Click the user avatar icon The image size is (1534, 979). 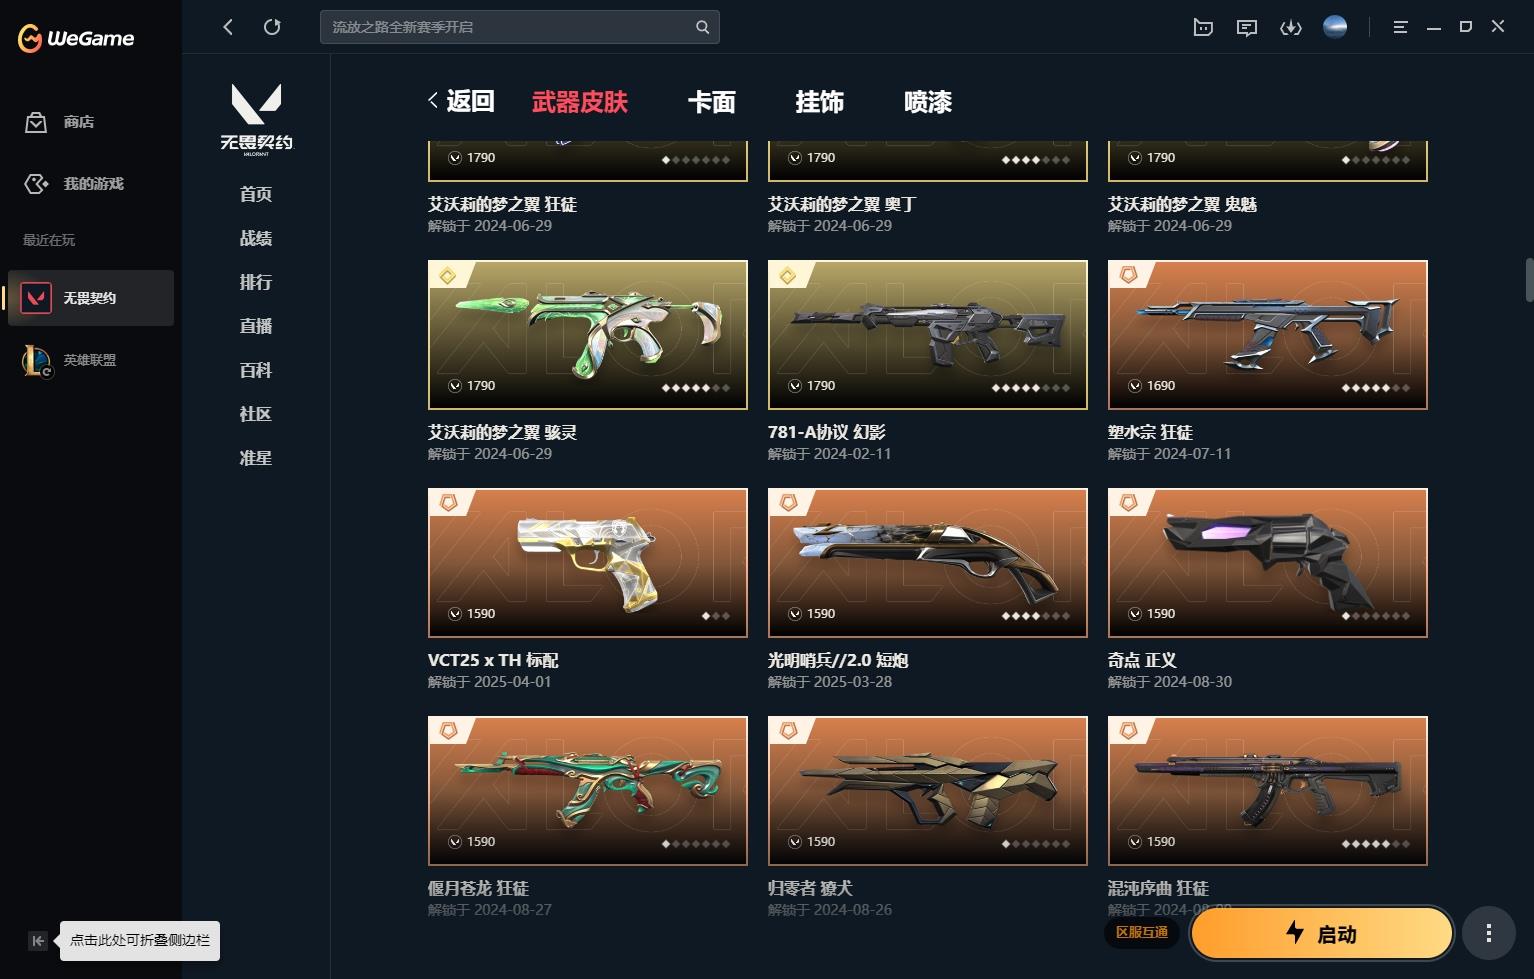1335,27
